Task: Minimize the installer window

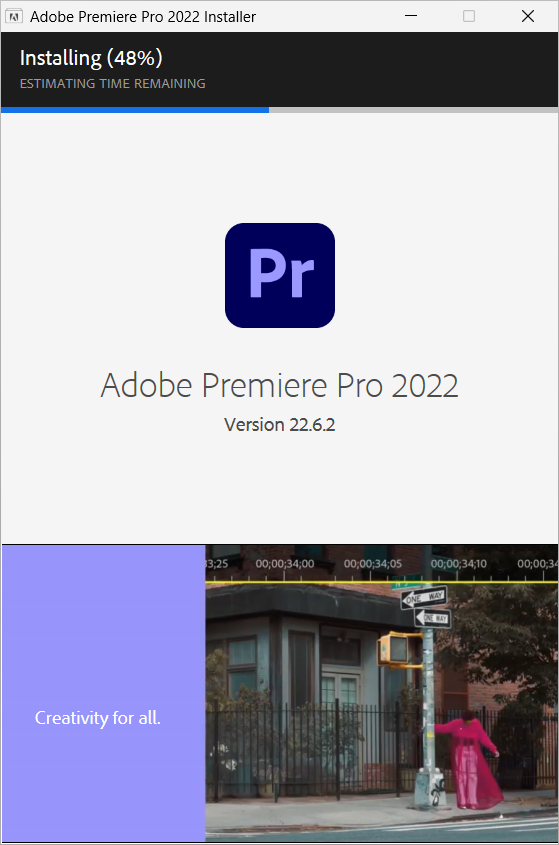Action: click(411, 16)
